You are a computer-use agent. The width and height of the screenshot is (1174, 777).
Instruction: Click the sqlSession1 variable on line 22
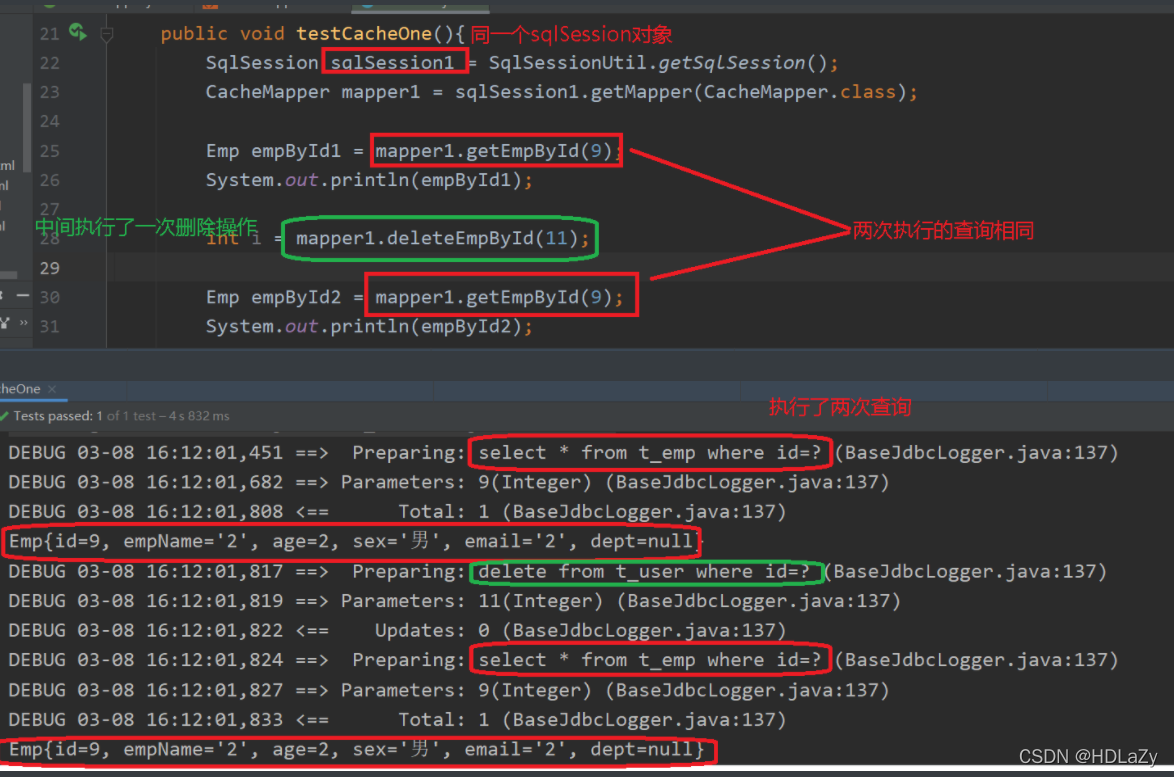point(392,63)
